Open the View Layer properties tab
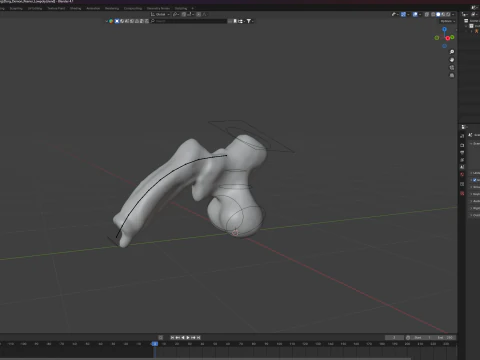The height and width of the screenshot is (360, 480). pyautogui.click(x=462, y=160)
